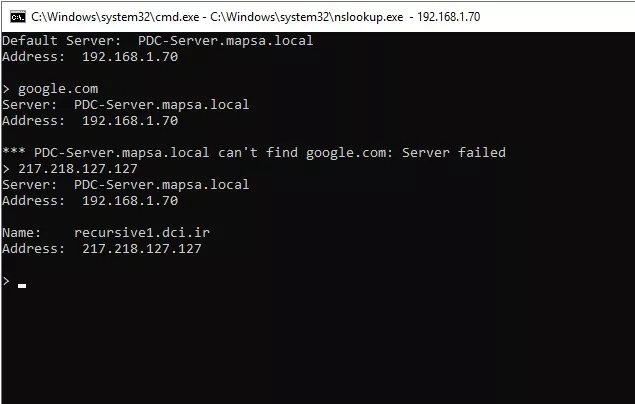Click the 'Name:' label in the output
The image size is (635, 404).
[21, 232]
